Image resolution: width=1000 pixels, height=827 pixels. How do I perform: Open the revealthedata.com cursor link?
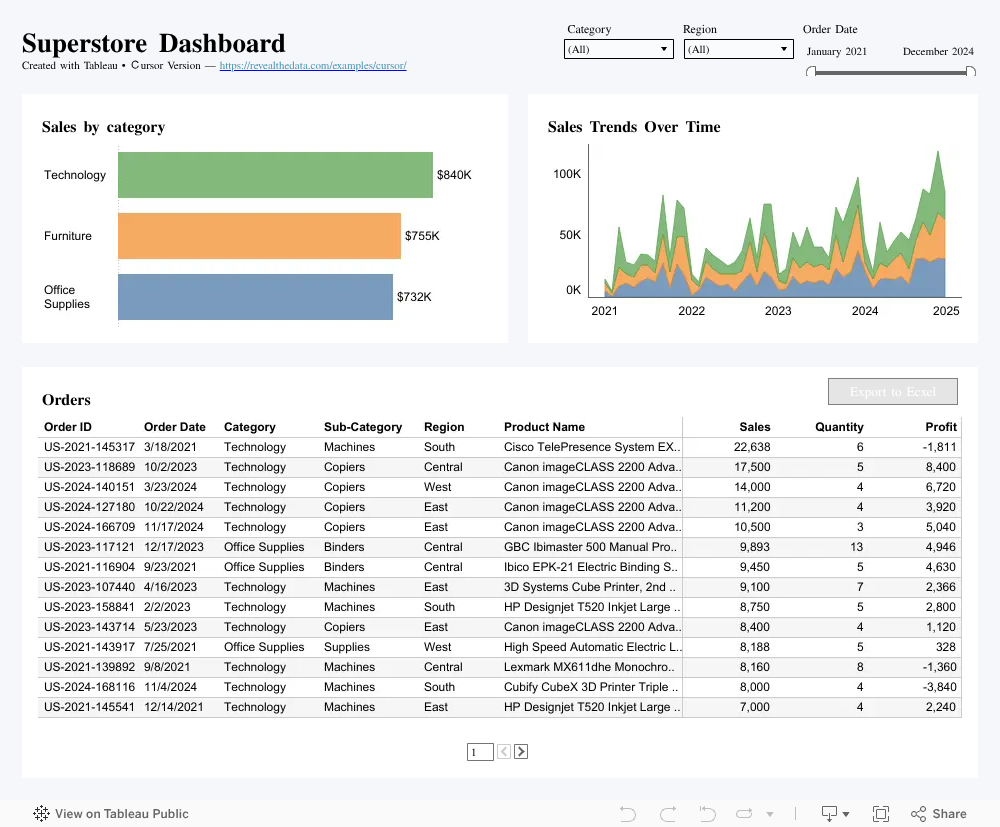point(313,66)
